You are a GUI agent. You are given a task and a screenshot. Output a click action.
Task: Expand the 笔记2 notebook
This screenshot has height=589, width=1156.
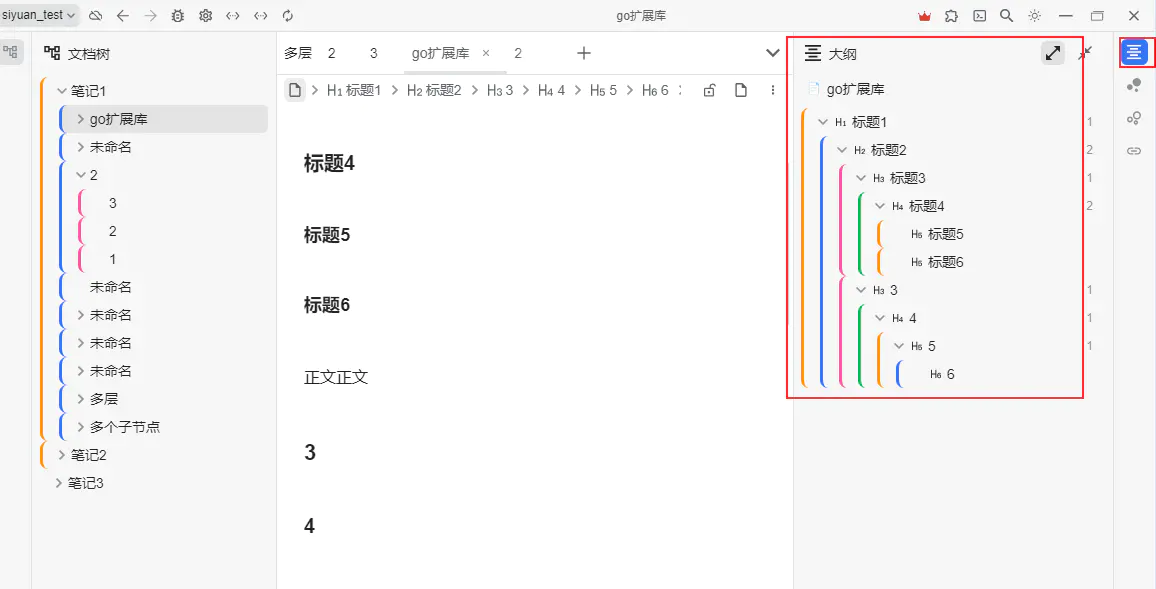[x=62, y=455]
